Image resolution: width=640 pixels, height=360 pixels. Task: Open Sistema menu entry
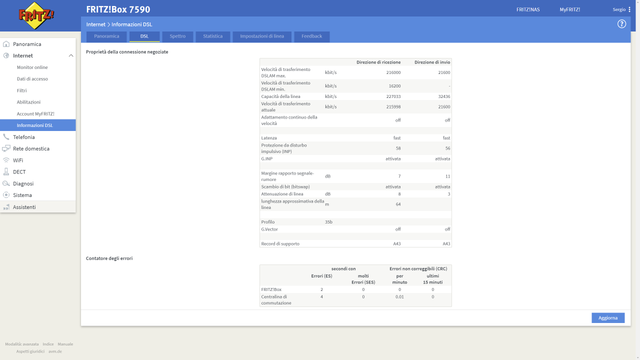(22, 195)
